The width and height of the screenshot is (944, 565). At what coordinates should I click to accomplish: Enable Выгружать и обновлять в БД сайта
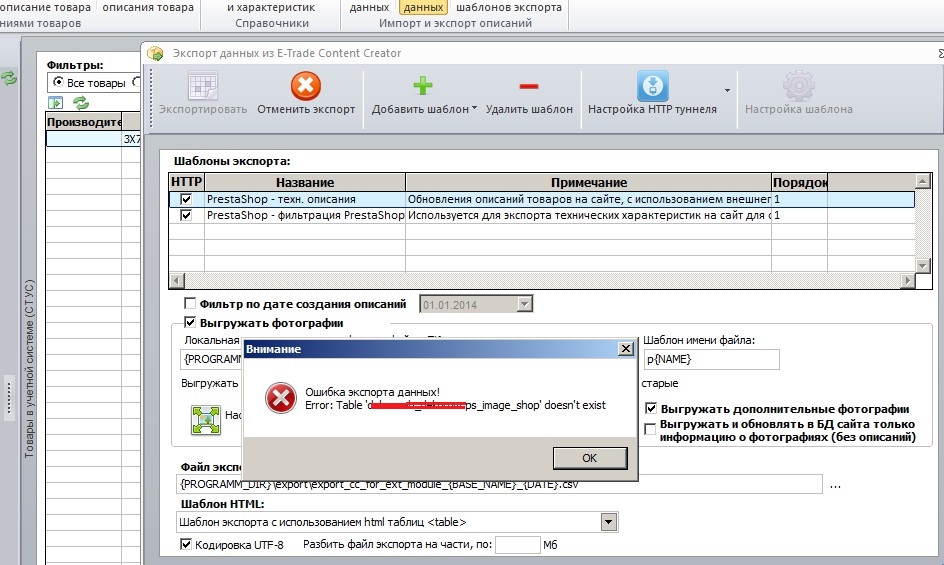(x=650, y=429)
